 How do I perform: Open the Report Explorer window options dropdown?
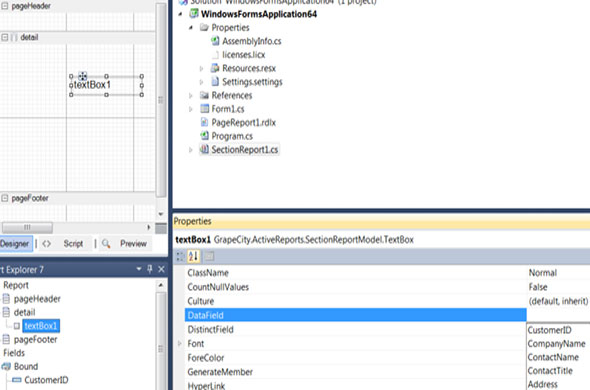point(139,269)
